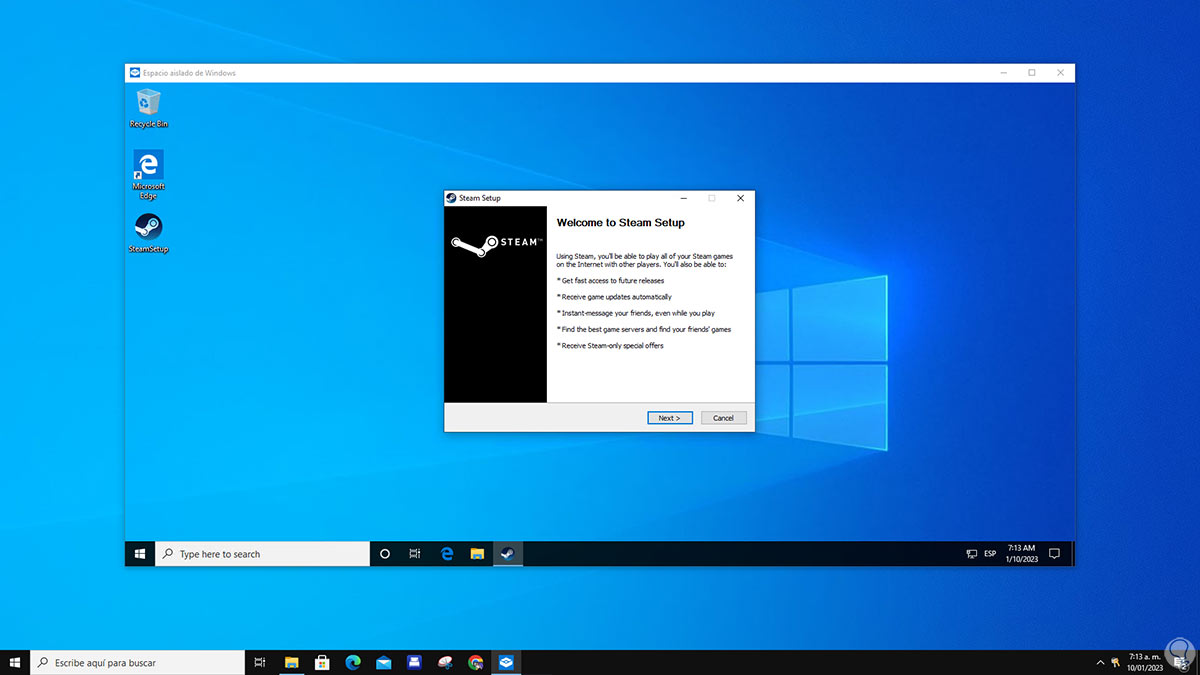Close the Steam Setup dialog

click(x=740, y=198)
